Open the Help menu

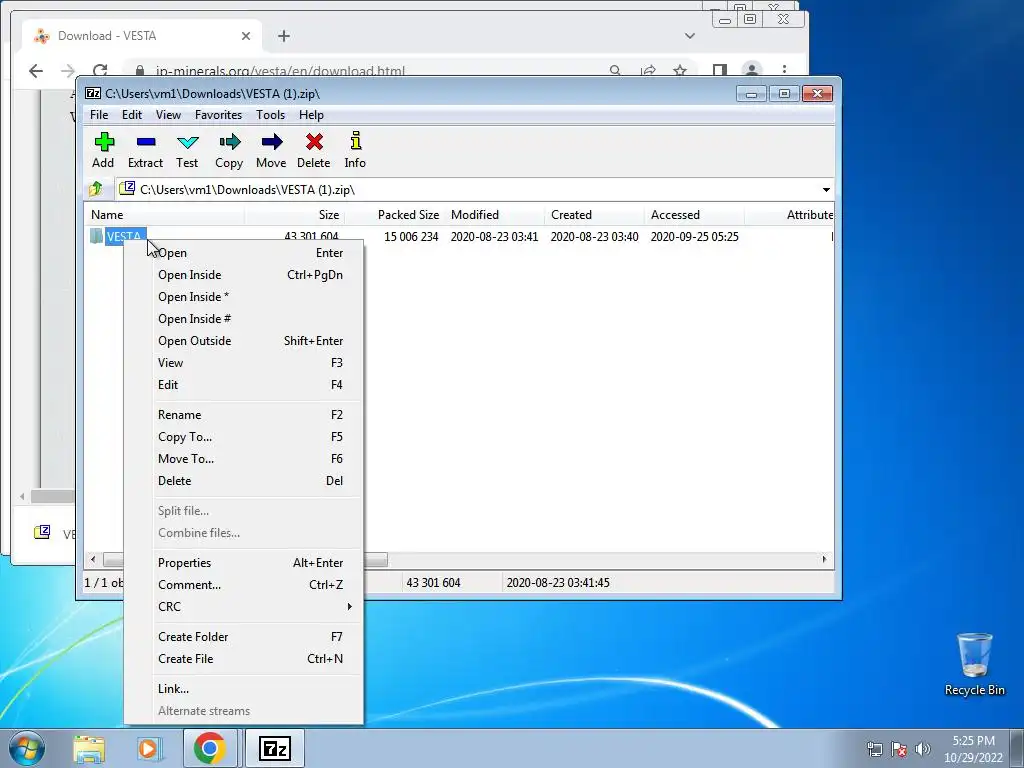(x=312, y=115)
